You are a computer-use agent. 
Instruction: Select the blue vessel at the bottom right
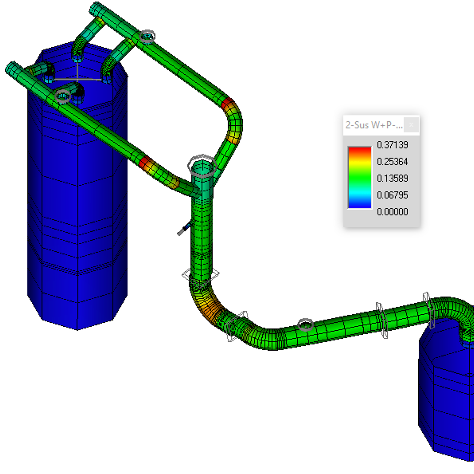447,393
